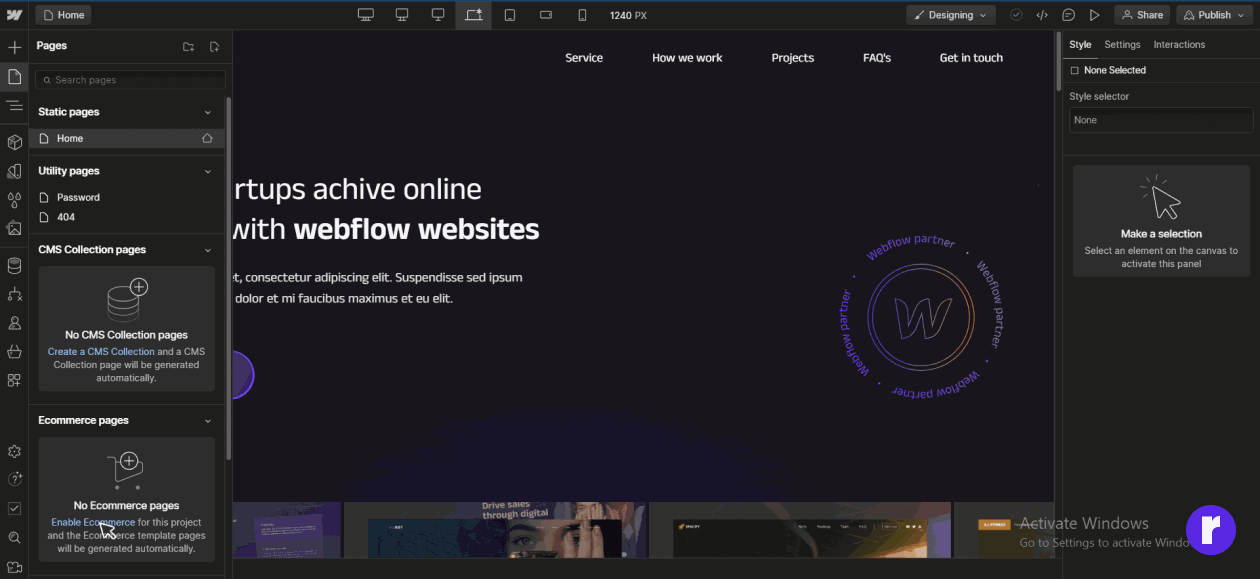Open the code export icon

pos(1042,15)
